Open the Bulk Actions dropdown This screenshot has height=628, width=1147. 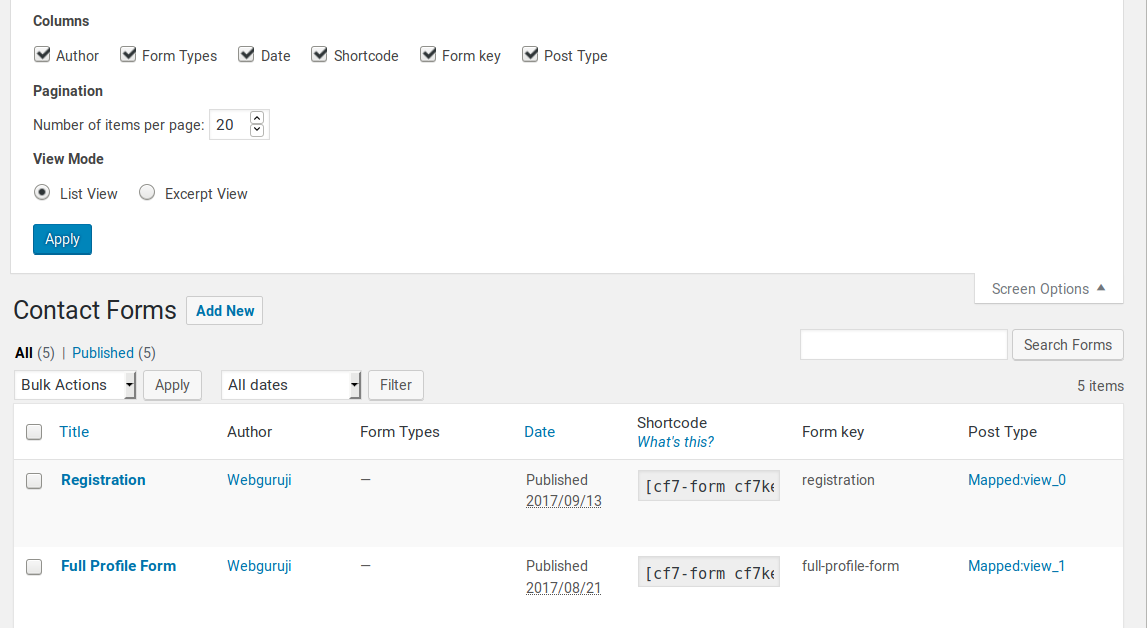[75, 385]
